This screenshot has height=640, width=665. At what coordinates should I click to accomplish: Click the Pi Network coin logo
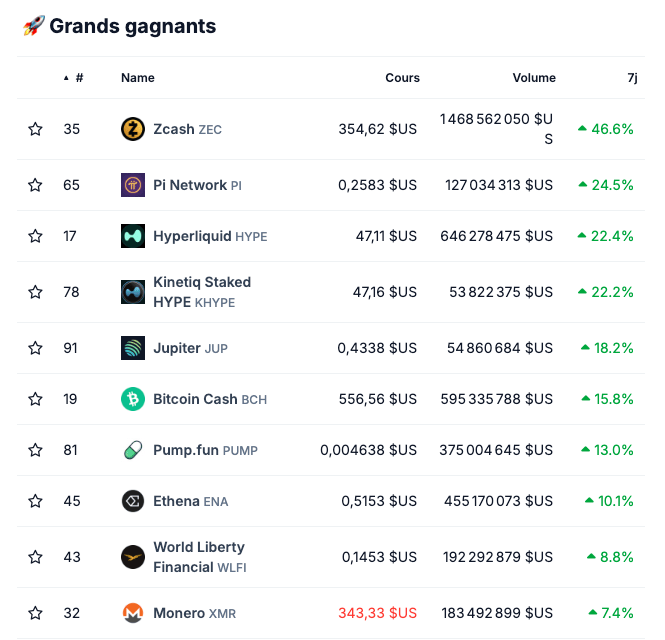133,185
